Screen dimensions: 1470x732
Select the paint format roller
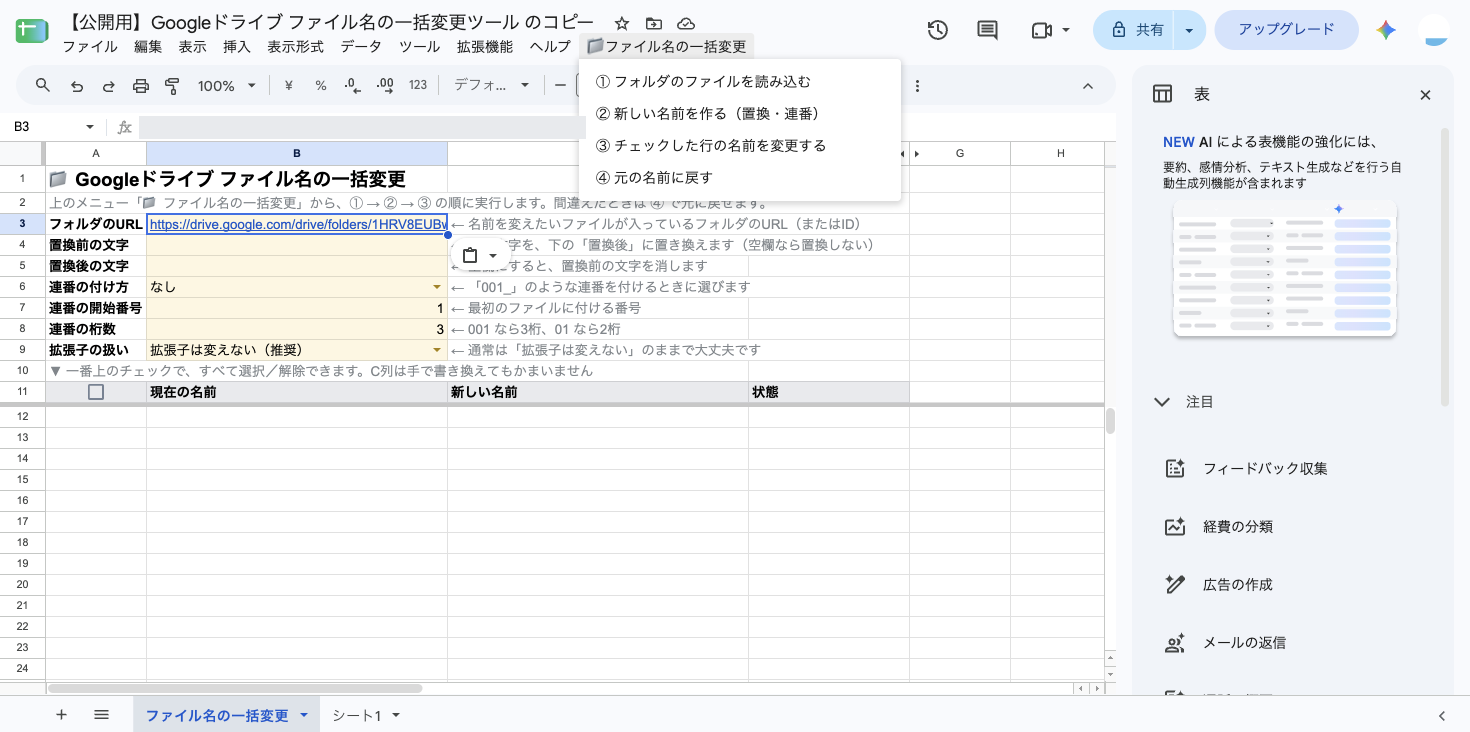pyautogui.click(x=172, y=85)
